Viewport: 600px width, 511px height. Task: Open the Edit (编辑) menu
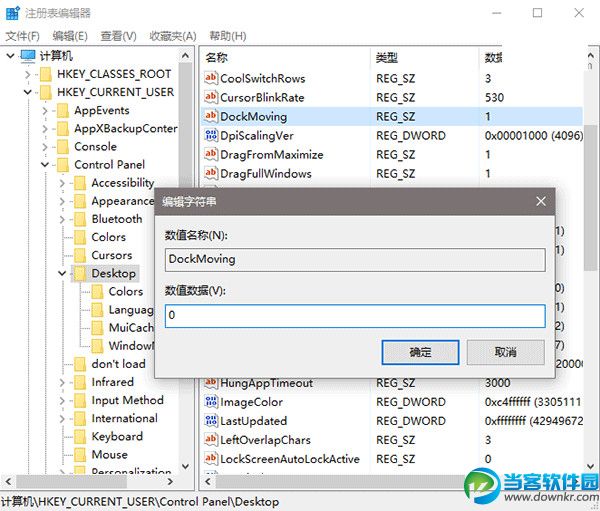70,36
